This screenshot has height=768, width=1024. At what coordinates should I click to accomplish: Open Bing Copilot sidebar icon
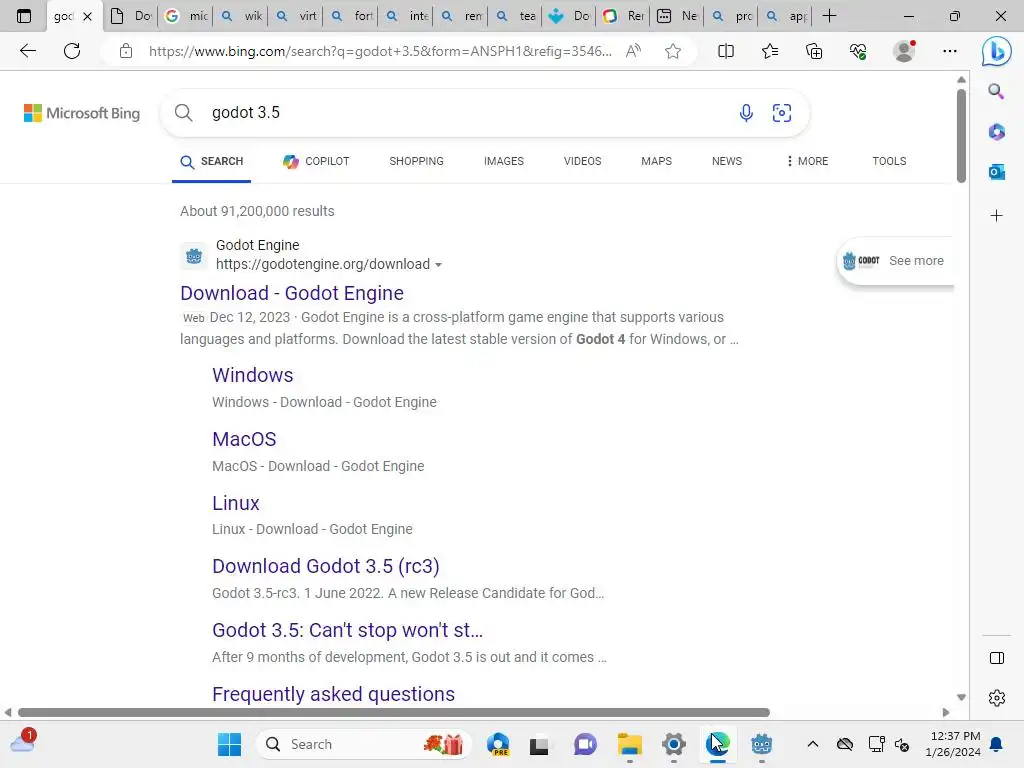point(997,52)
